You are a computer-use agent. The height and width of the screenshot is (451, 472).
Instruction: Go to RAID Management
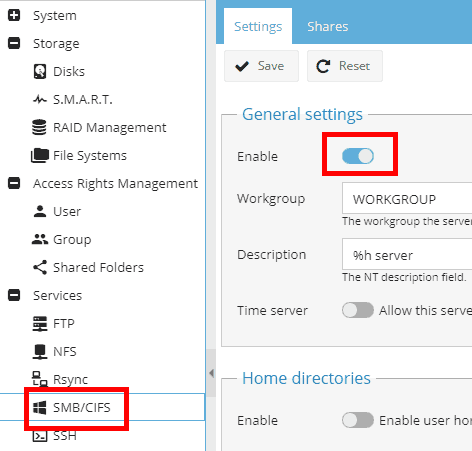(99, 128)
